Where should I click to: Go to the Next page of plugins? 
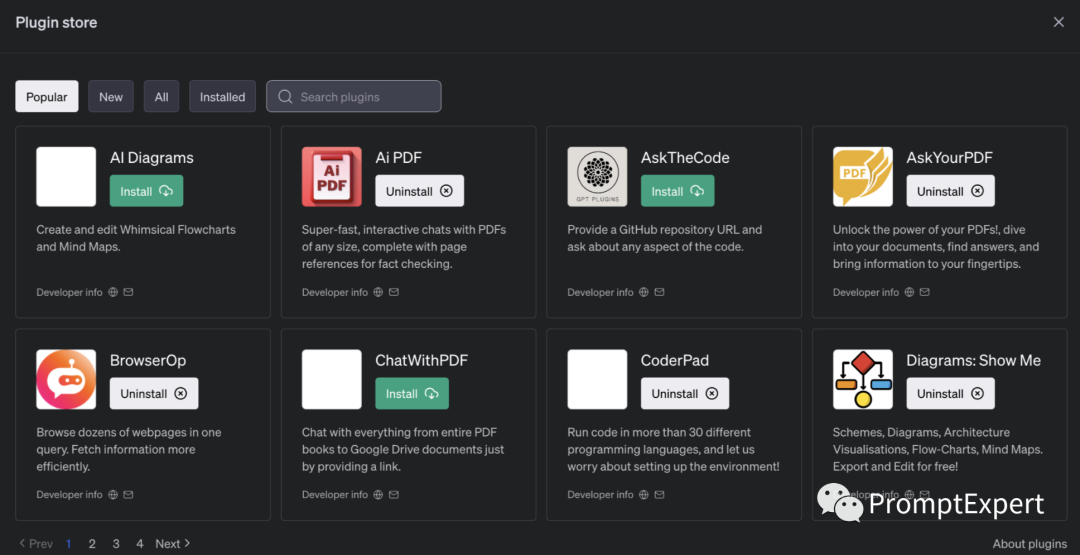[x=172, y=543]
